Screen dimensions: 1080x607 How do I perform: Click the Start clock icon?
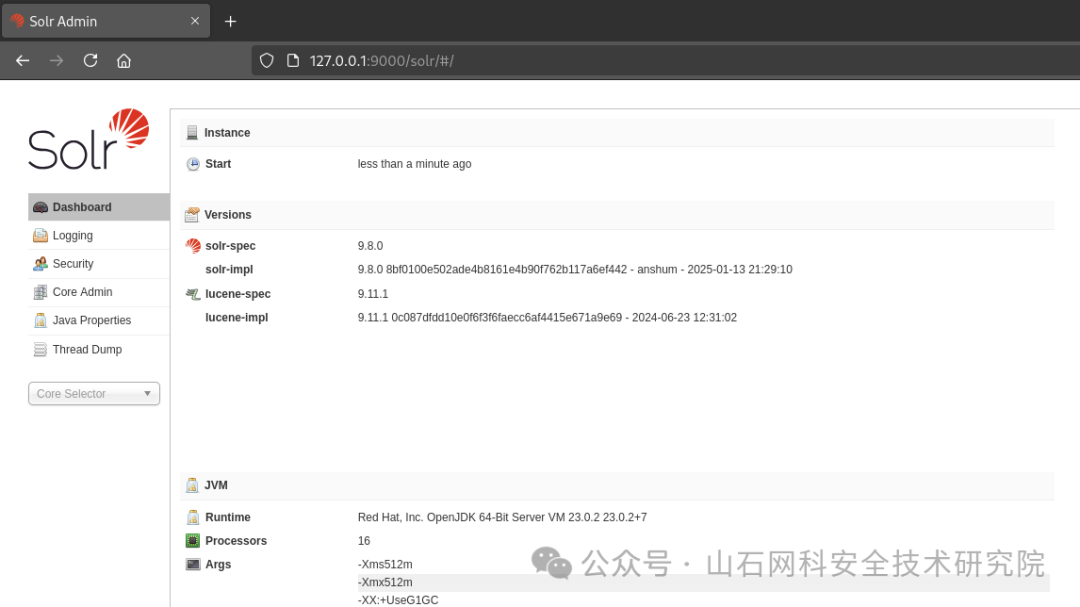point(193,164)
